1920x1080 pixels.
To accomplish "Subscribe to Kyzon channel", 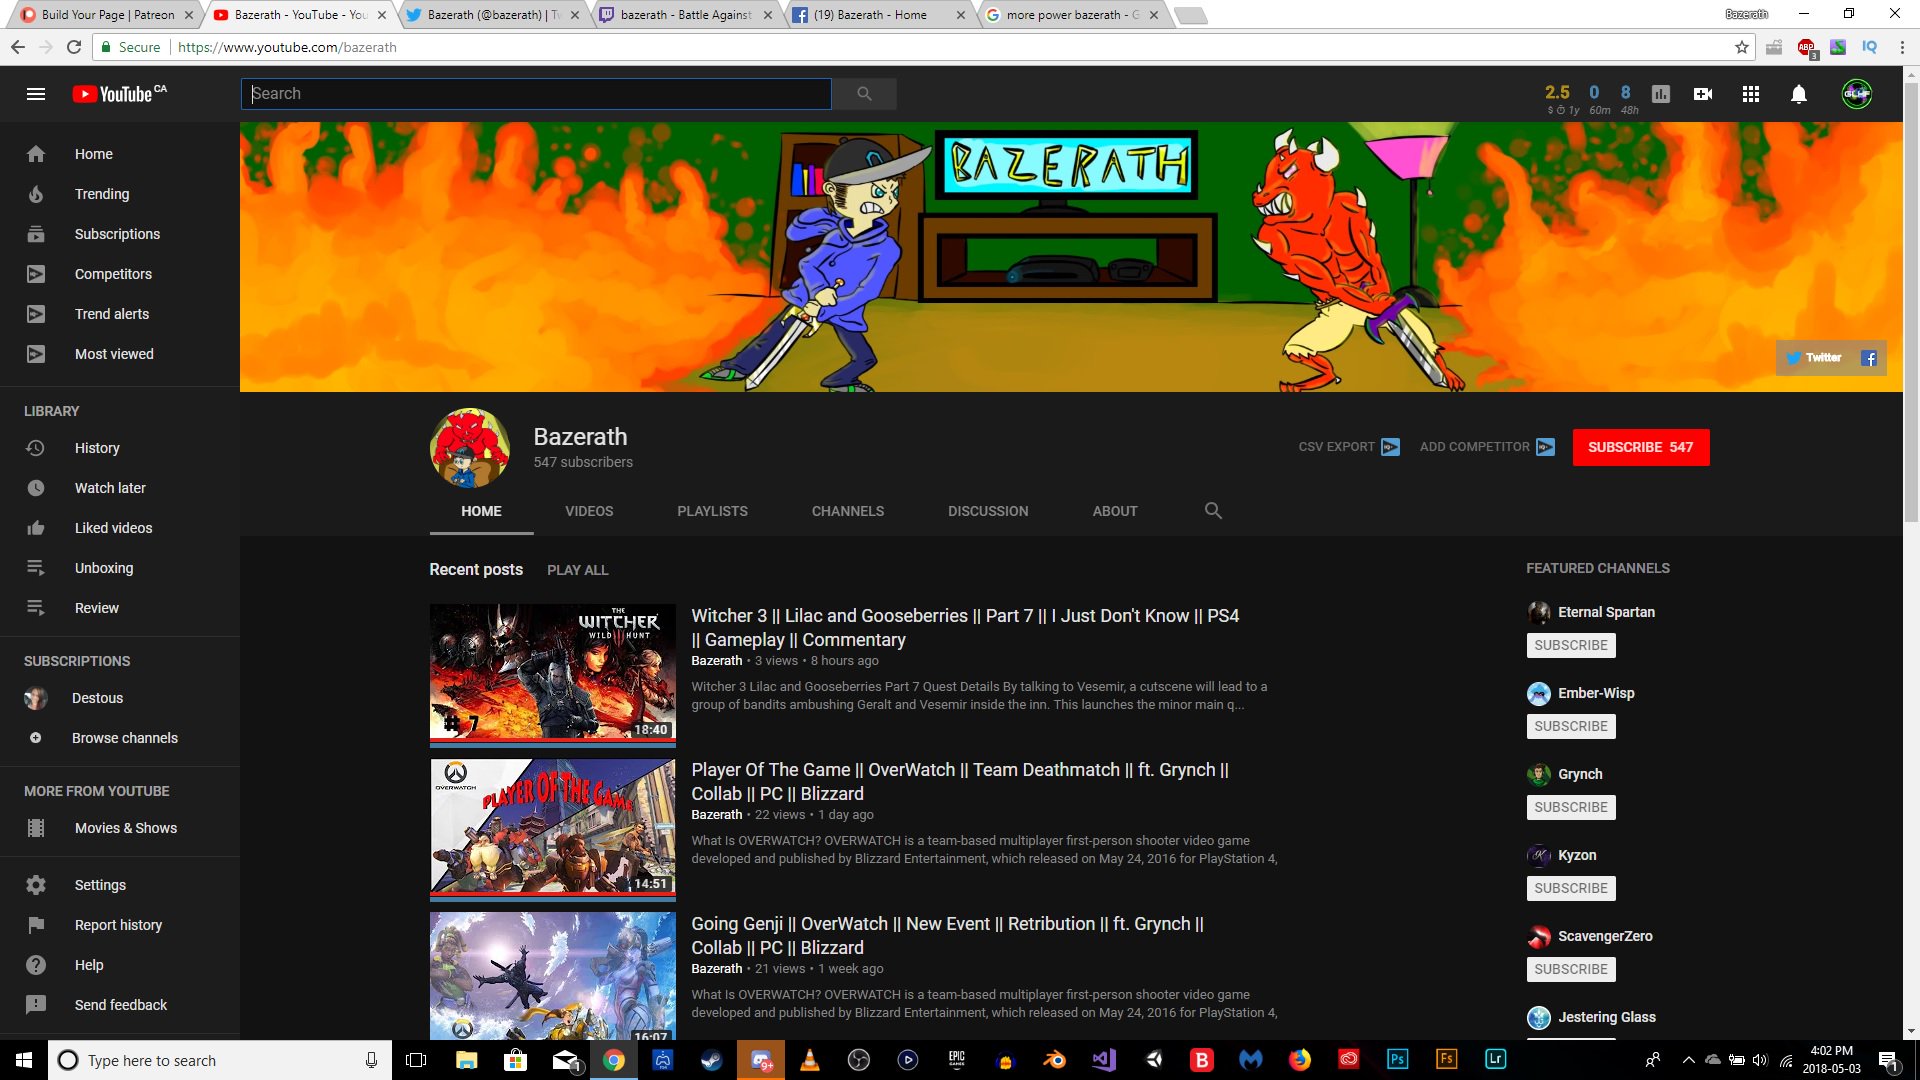I will [x=1571, y=888].
